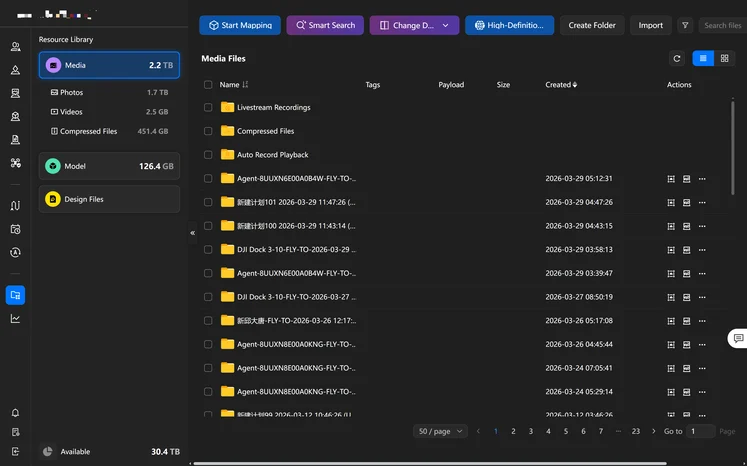Screen dimensions: 747x466
Task: Toggle the select-all checkbox in header
Action: [x=208, y=85]
